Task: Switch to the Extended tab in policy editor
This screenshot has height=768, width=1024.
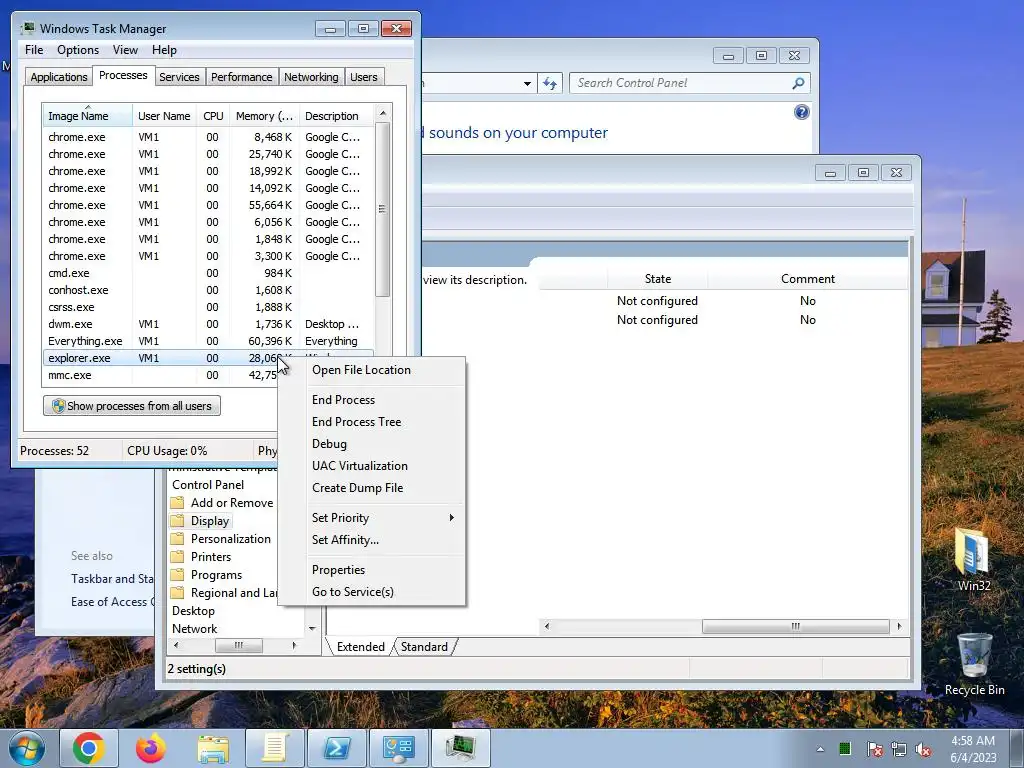Action: 360,647
